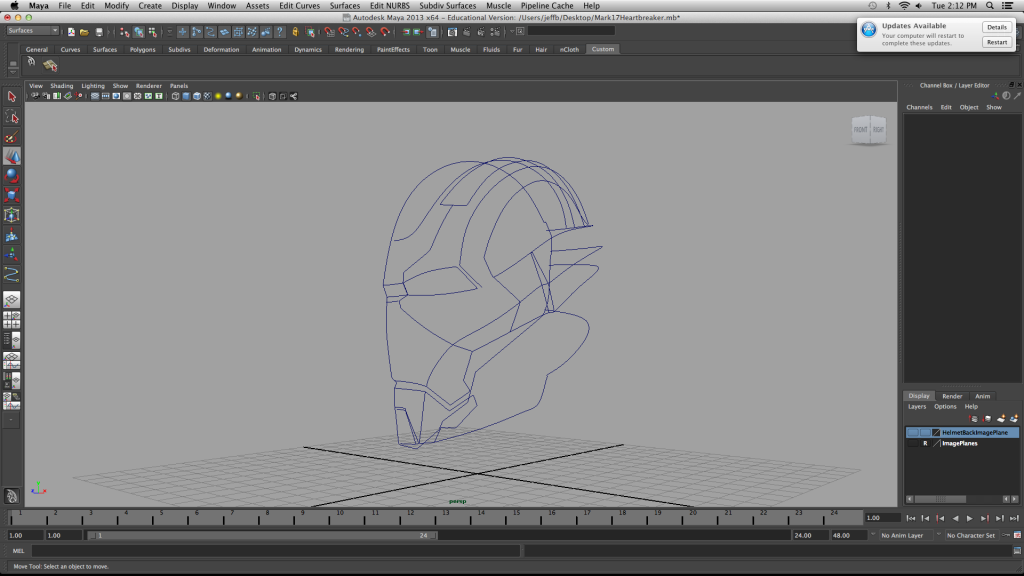Screen dimensions: 1024x576
Task: Activate the Show Manipulator tool
Action: coord(12,255)
